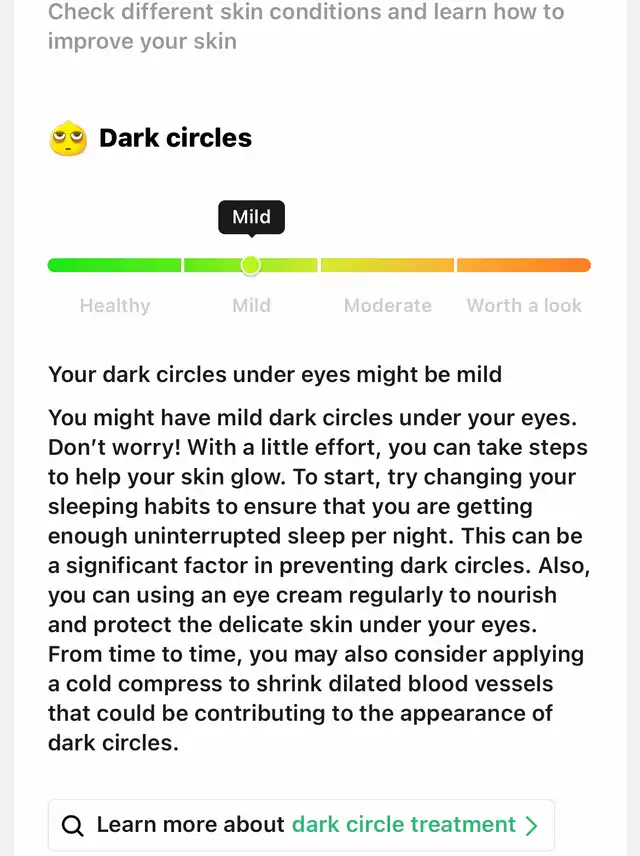Click the magnifier icon beside Learn more
Viewport: 640px width, 856px height.
[73, 825]
